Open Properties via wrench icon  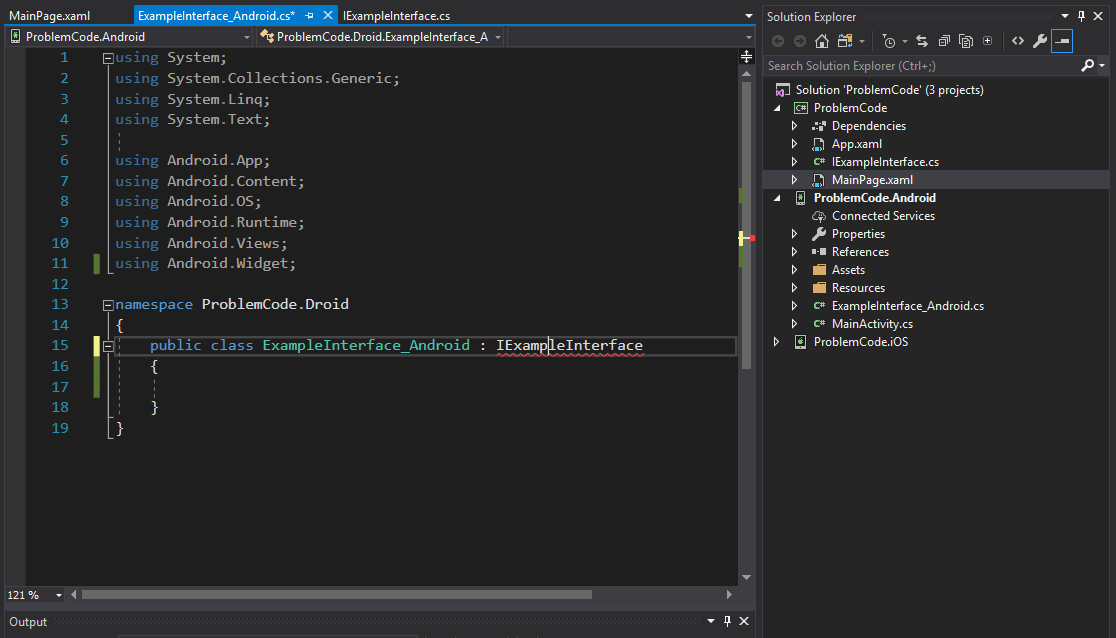point(1040,41)
